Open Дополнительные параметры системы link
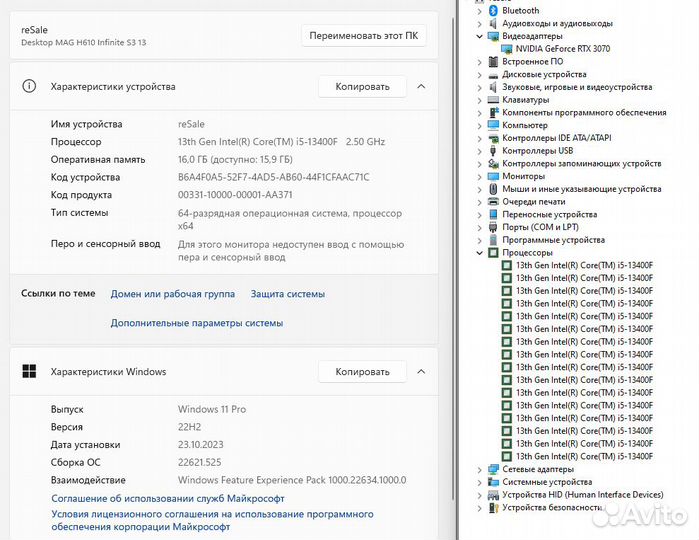Image resolution: width=699 pixels, height=540 pixels. coord(197,323)
